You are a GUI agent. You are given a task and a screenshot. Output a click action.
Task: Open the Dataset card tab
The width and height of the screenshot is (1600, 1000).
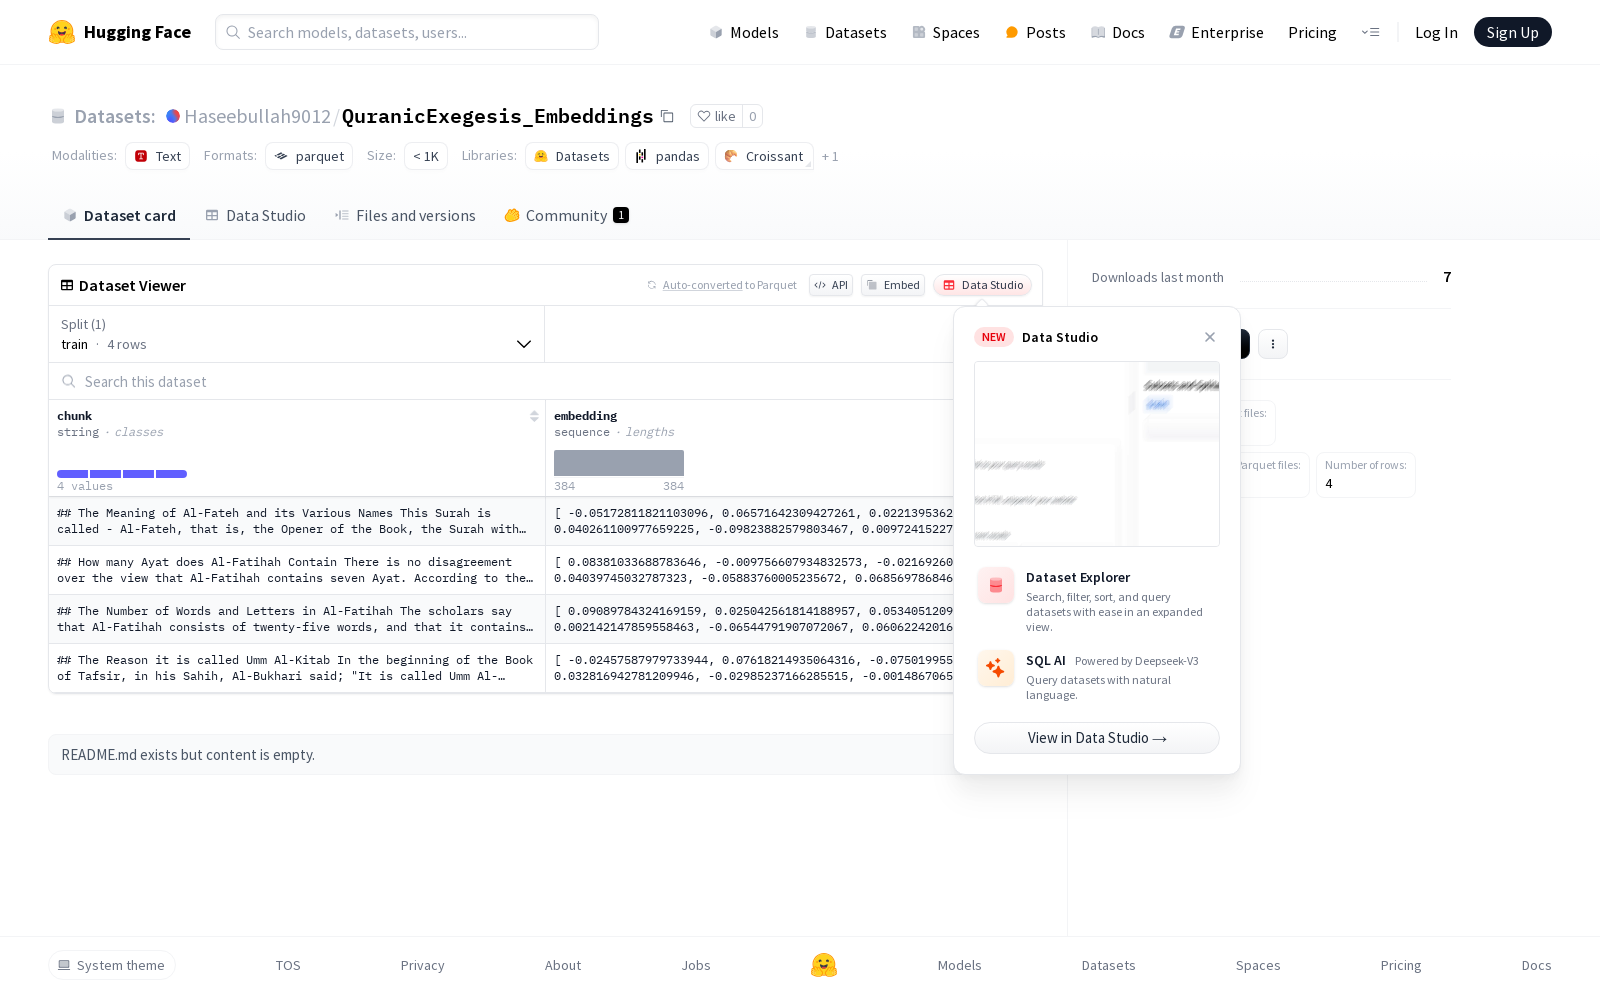coord(119,215)
